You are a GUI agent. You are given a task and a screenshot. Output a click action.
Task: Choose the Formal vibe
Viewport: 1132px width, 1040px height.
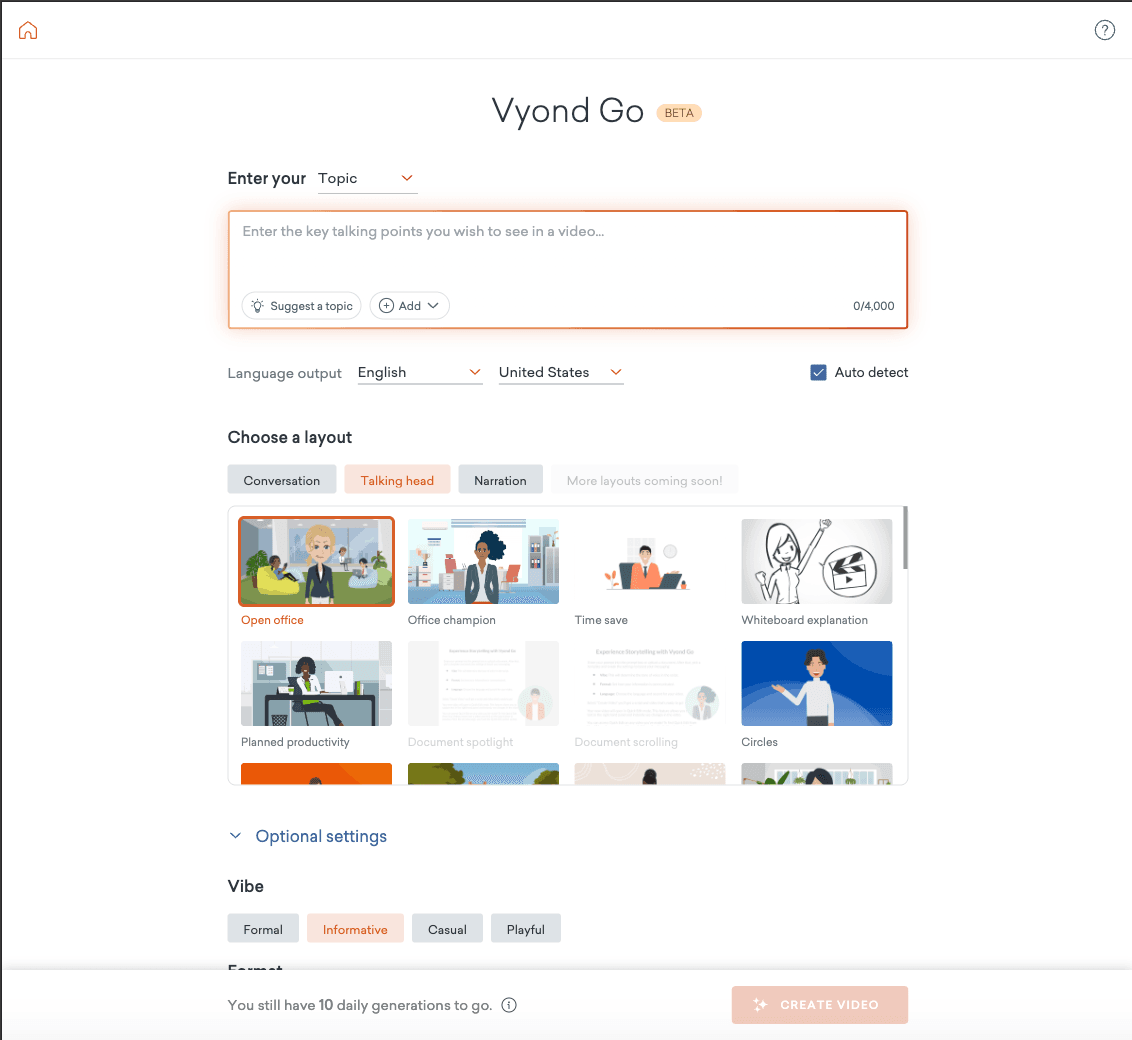[263, 929]
